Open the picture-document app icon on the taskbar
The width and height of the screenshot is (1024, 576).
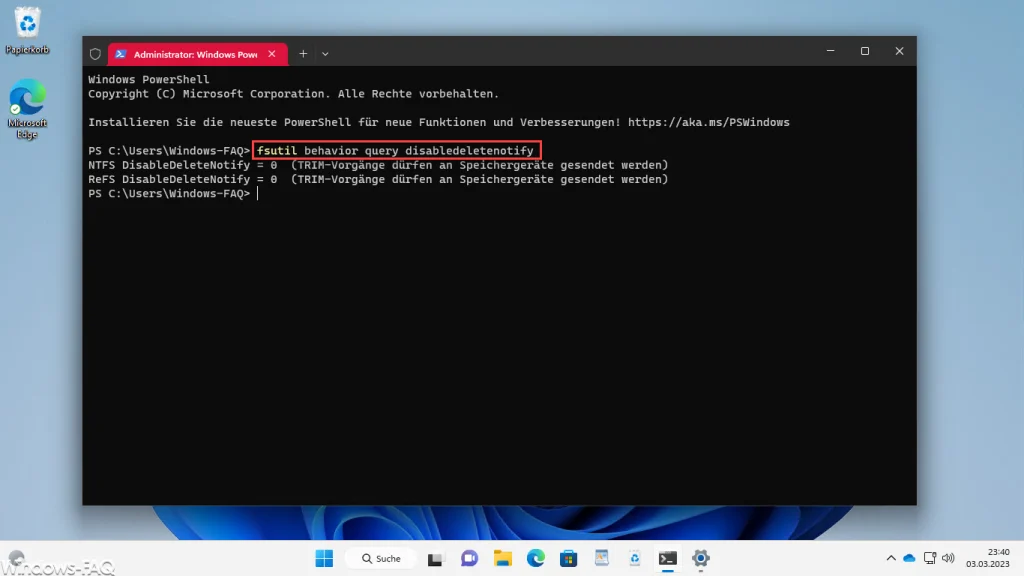tap(601, 558)
